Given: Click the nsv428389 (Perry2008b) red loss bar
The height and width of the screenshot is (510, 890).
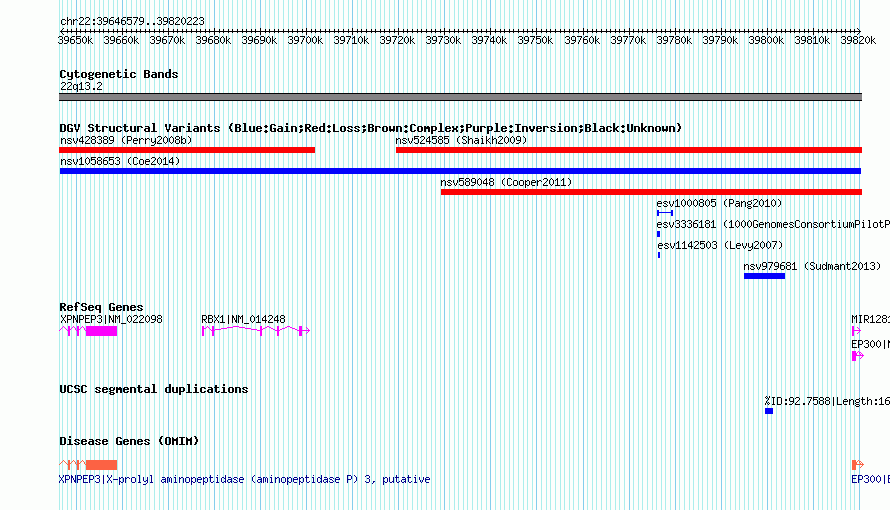Looking at the screenshot, I should tap(187, 150).
